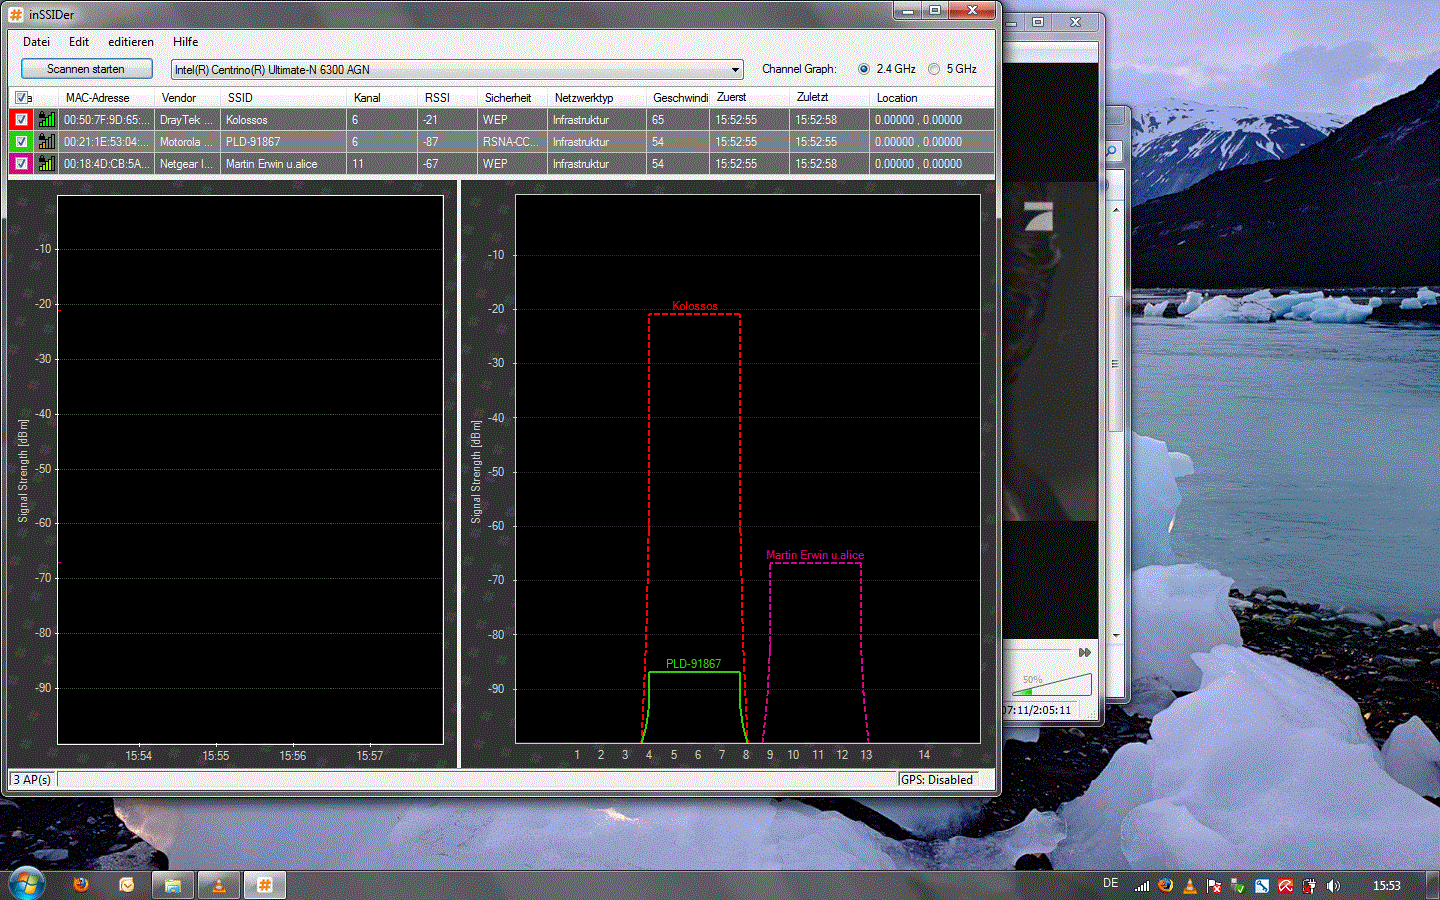This screenshot has height=900, width=1440.
Task: Open the Datei menu
Action: tap(36, 42)
